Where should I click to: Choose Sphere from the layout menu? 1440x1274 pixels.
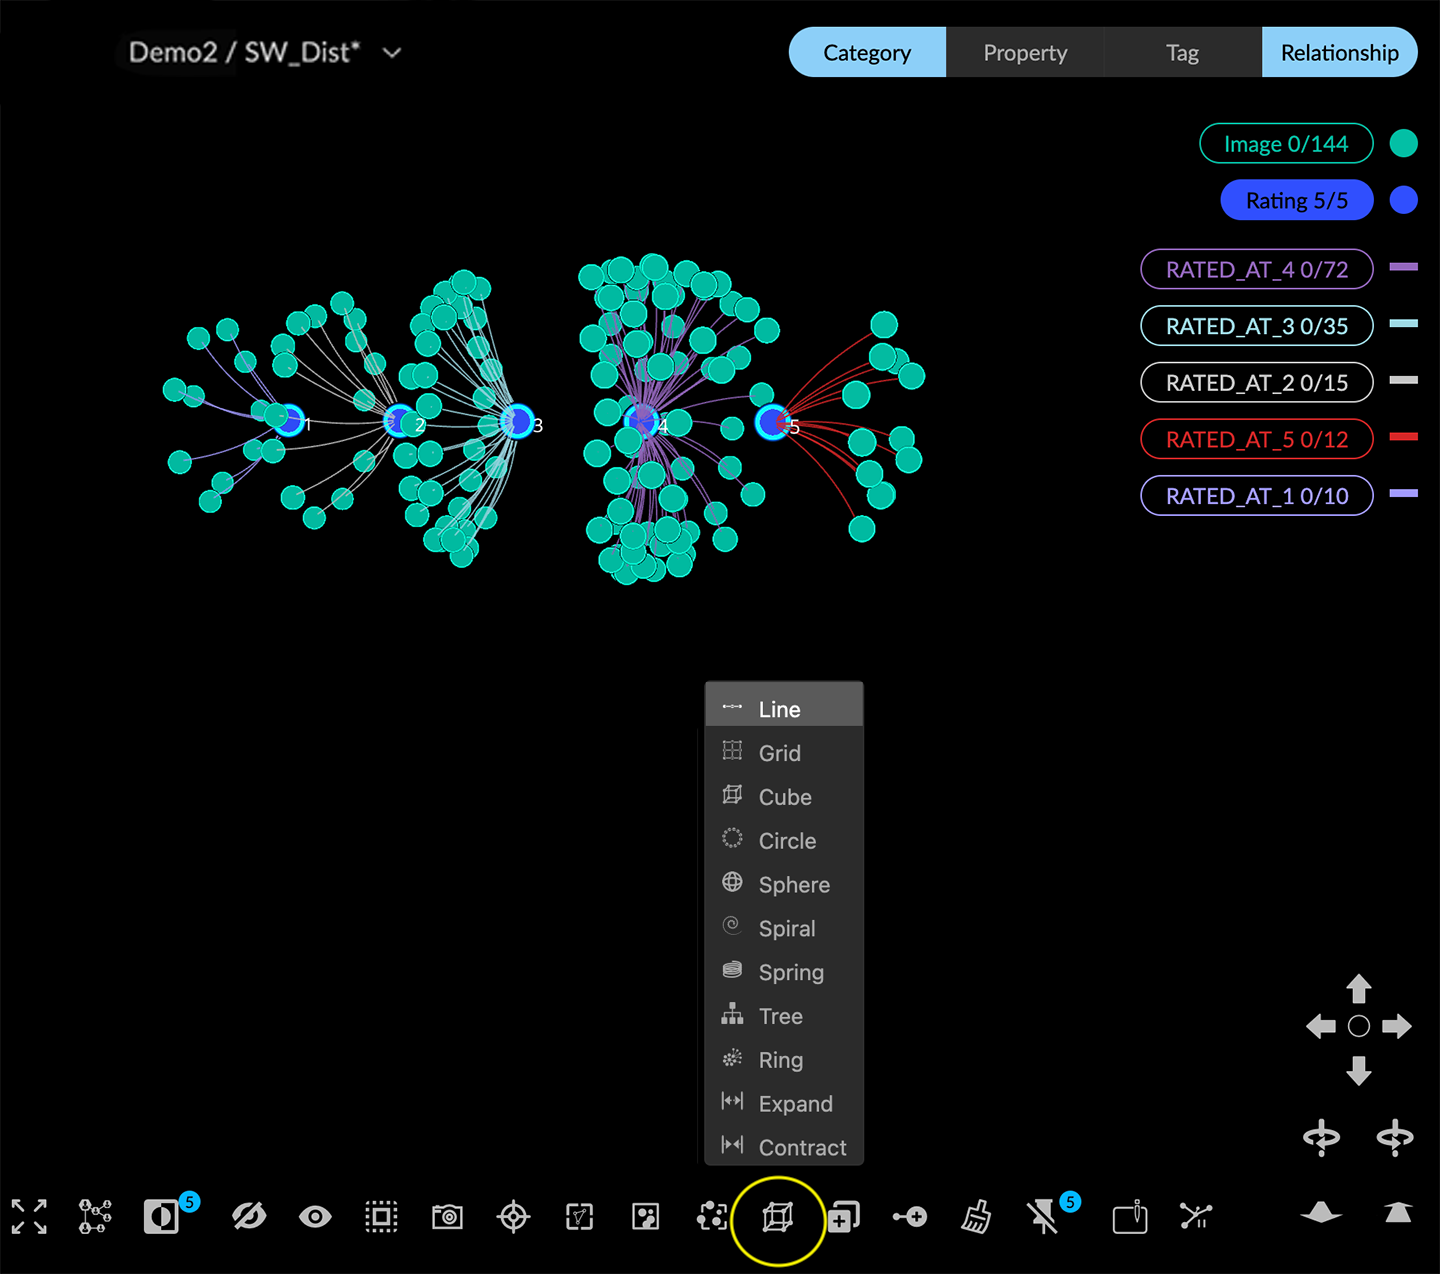[793, 884]
